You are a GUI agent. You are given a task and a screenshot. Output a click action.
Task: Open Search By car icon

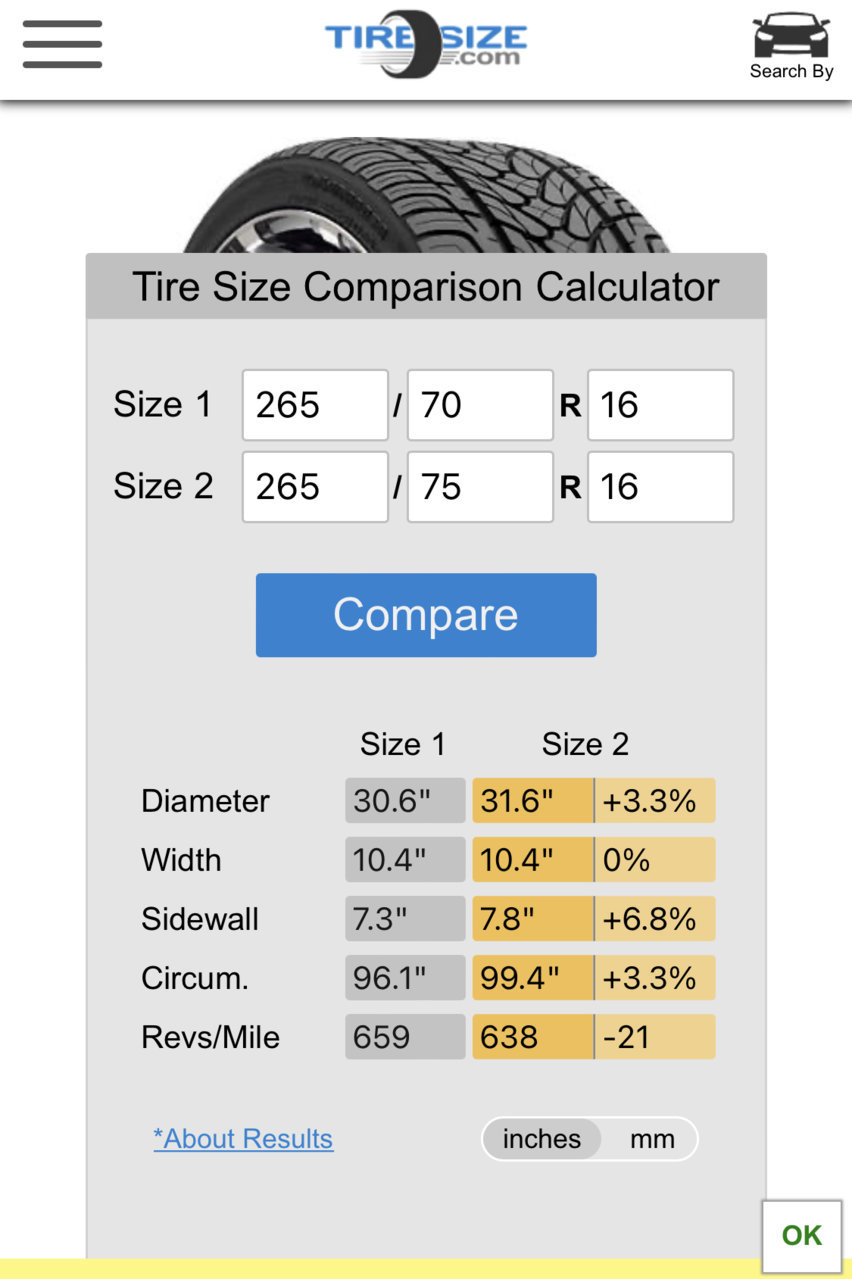tap(791, 46)
